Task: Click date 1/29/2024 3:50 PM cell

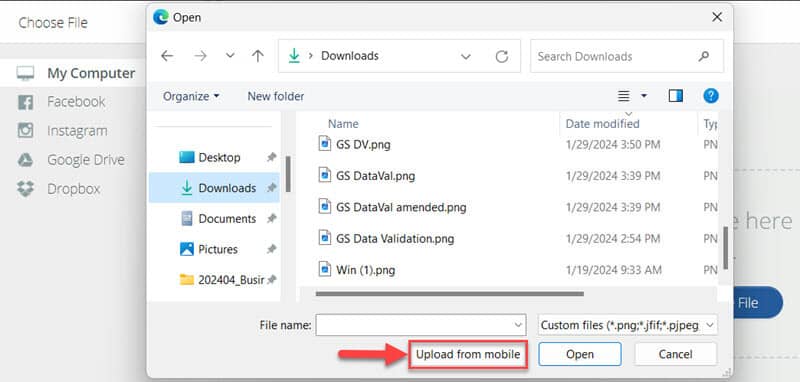Action: click(x=613, y=144)
